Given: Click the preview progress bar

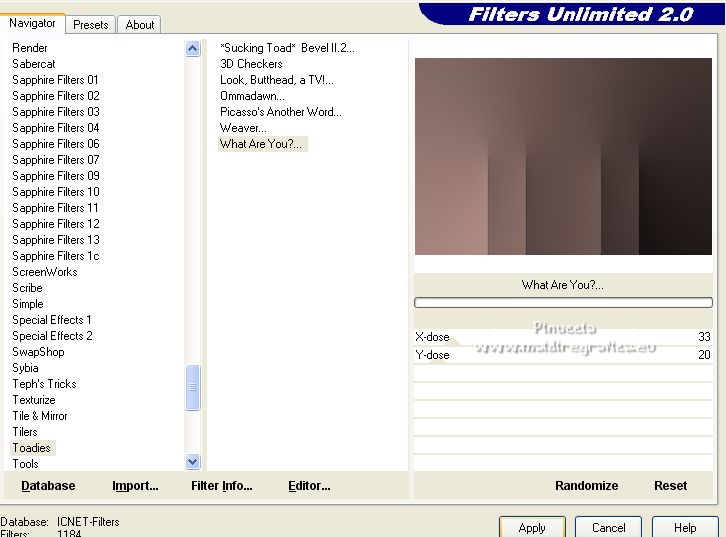Looking at the screenshot, I should [x=563, y=303].
